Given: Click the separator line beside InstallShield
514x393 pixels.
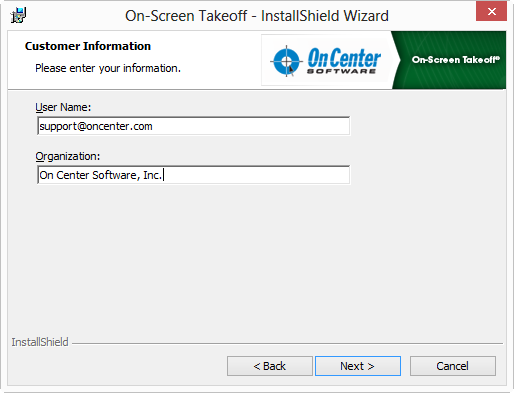Looking at the screenshot, I should pos(287,343).
